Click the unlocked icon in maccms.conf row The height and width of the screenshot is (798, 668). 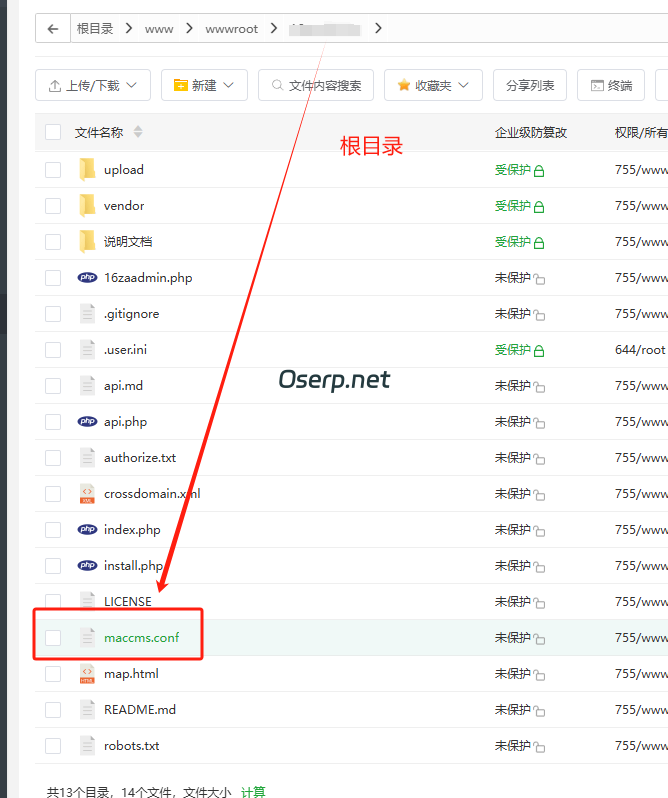tap(539, 639)
